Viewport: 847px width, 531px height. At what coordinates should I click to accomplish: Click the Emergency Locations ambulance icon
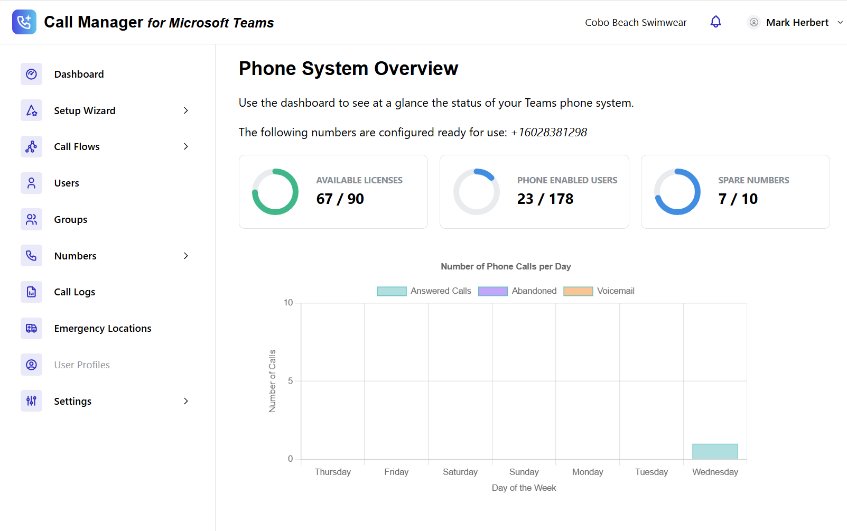click(x=31, y=328)
